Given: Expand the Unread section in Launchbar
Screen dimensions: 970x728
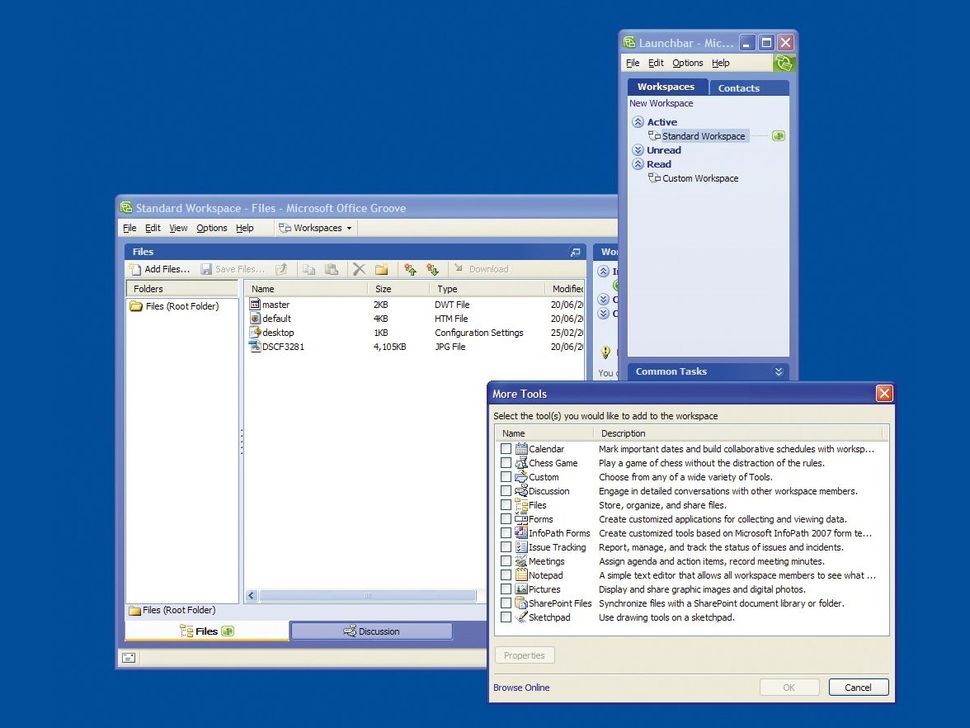Looking at the screenshot, I should click(x=638, y=149).
